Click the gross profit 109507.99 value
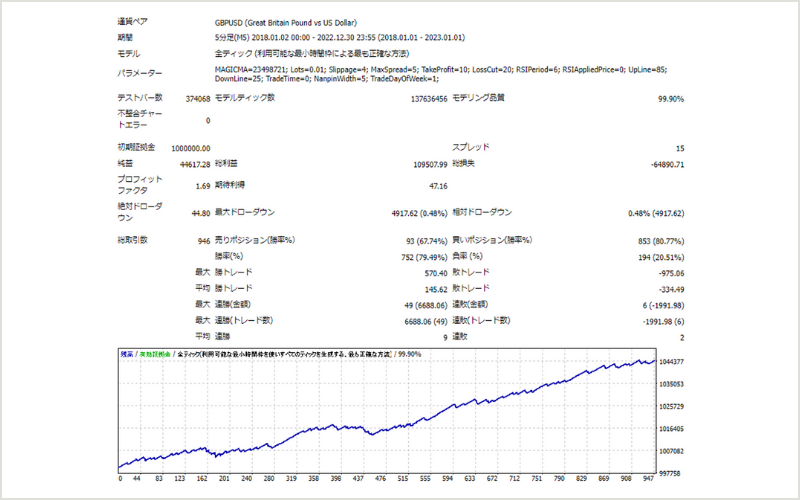The width and height of the screenshot is (800, 500). tap(430, 165)
